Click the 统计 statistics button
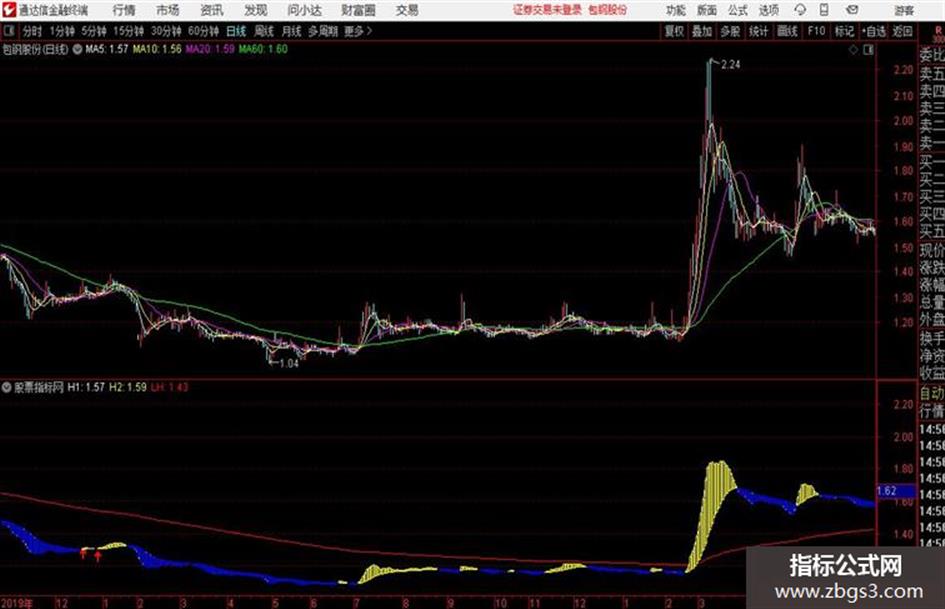This screenshot has height=609, width=945. pyautogui.click(x=758, y=31)
